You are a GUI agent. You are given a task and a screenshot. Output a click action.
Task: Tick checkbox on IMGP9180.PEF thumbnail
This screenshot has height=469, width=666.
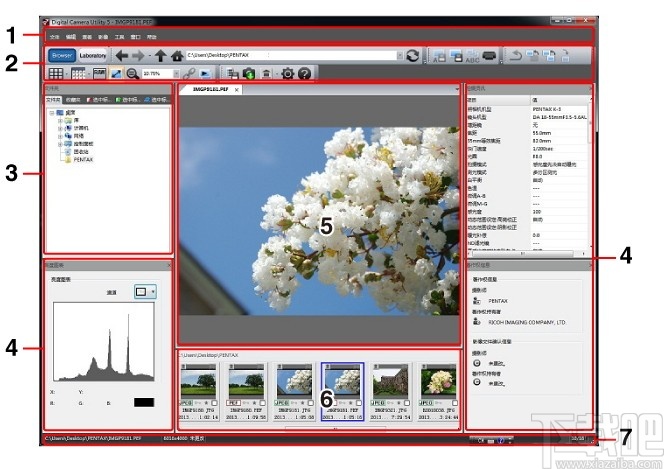click(262, 403)
